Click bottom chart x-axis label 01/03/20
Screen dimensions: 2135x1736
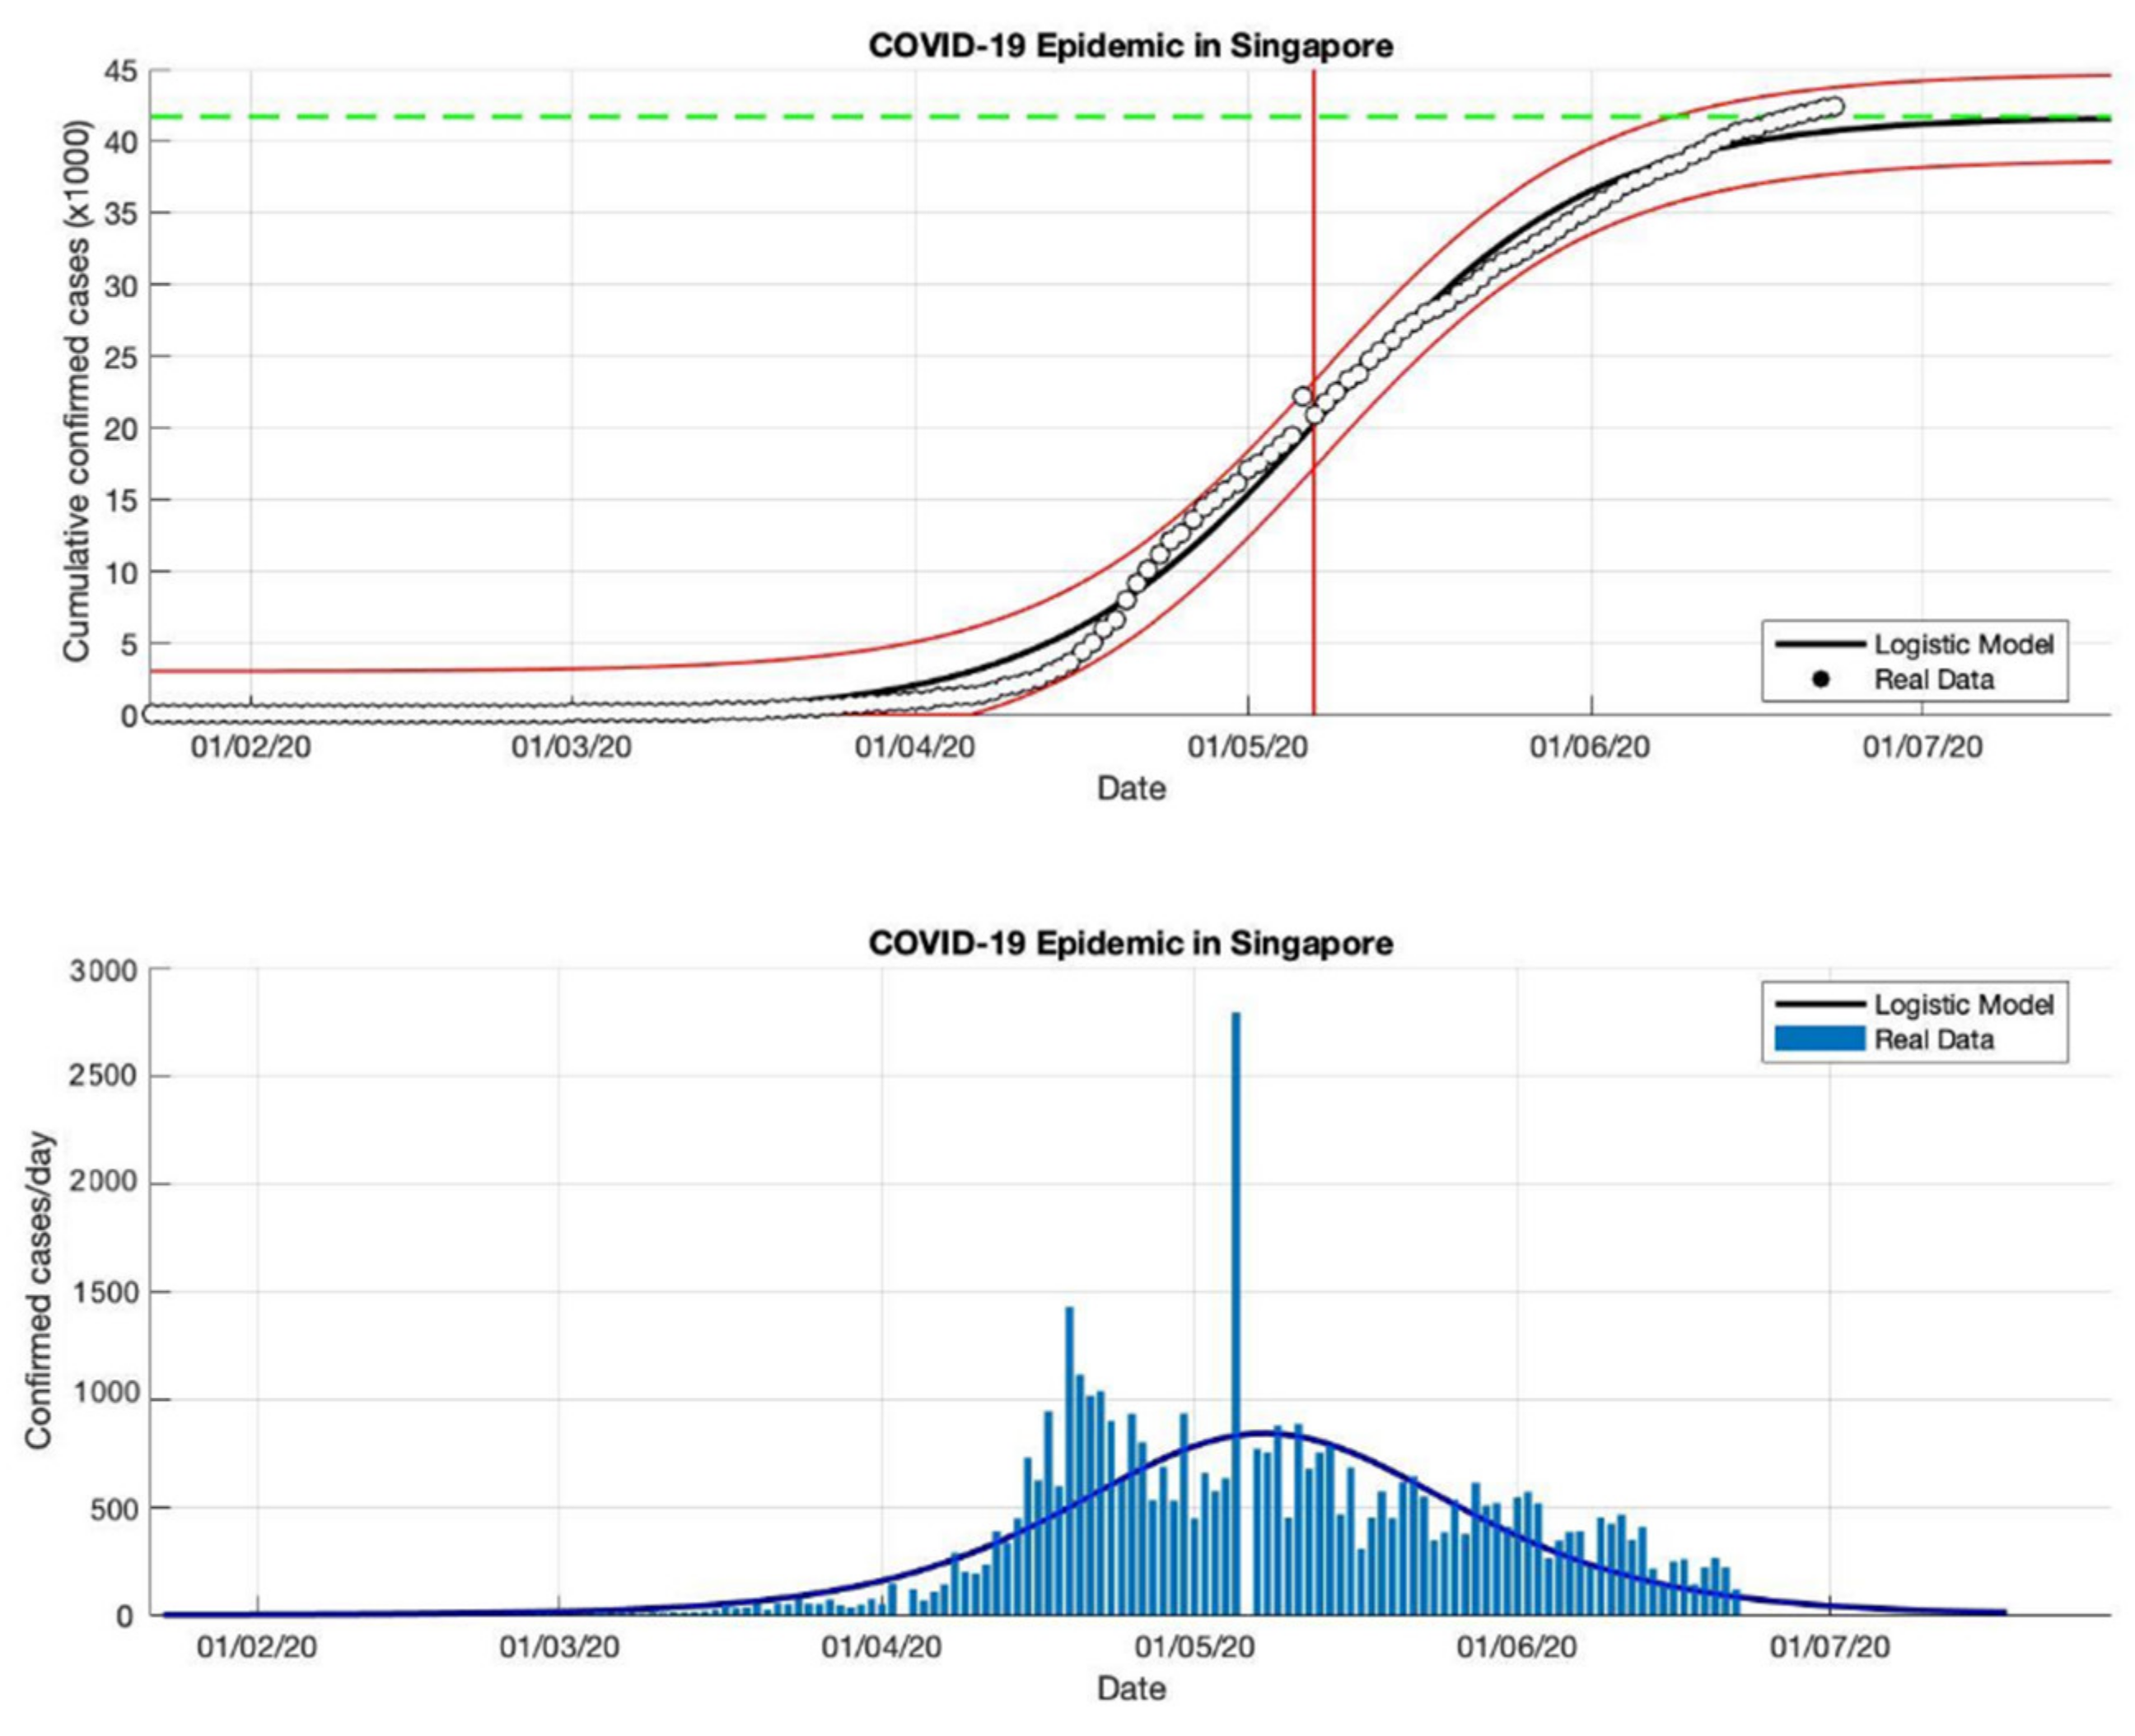pos(559,1646)
